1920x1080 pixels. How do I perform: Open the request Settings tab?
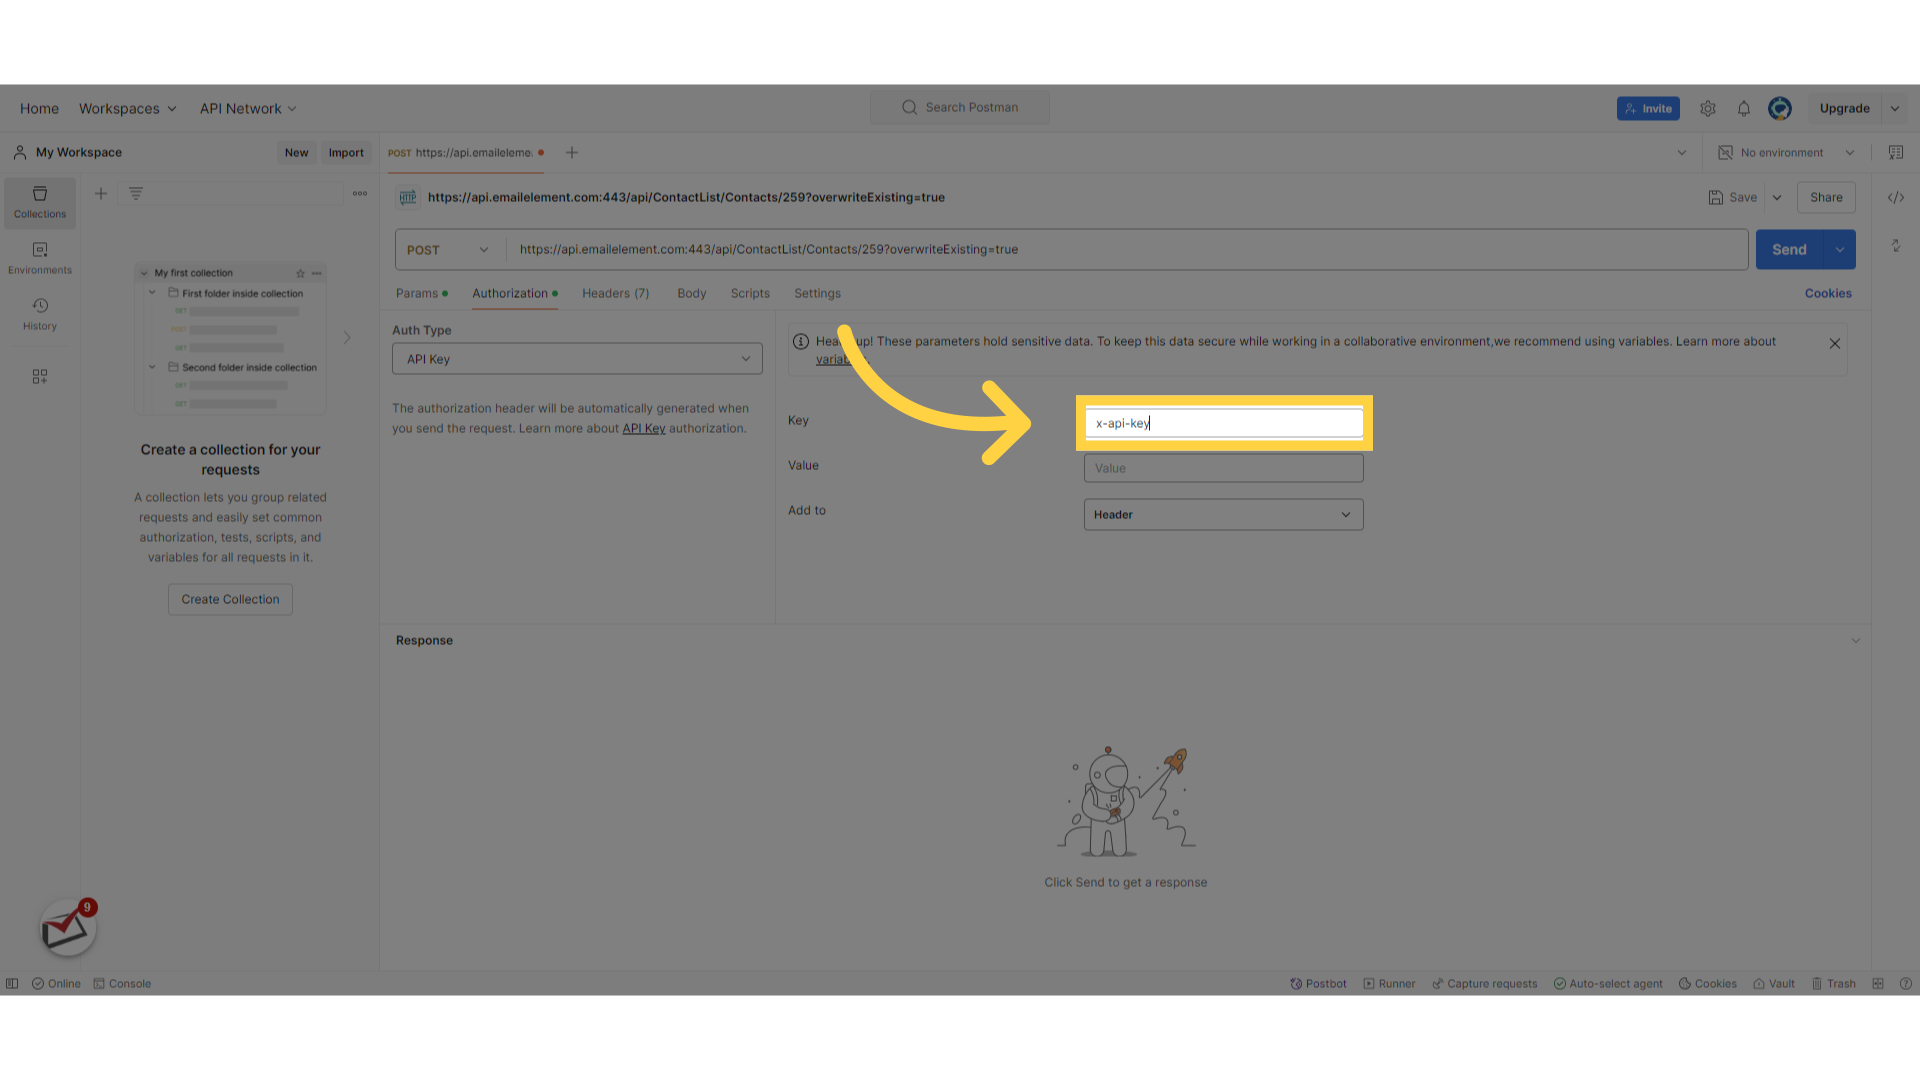point(817,294)
